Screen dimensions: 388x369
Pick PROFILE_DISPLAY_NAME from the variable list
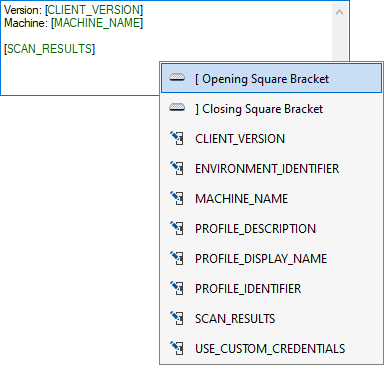pyautogui.click(x=271, y=259)
